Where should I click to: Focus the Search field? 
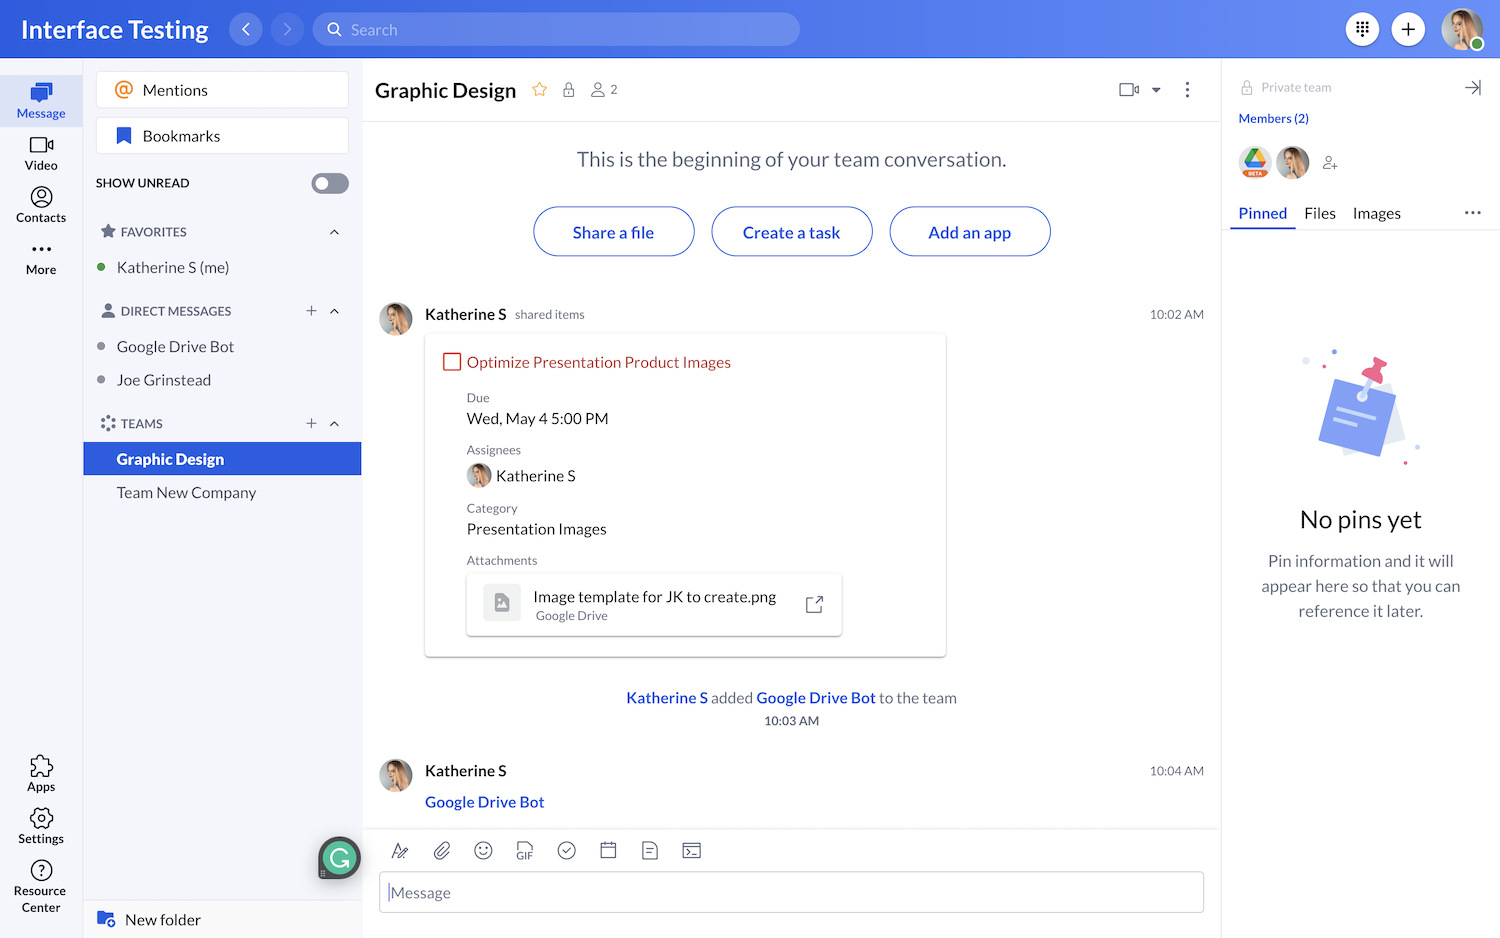(556, 29)
